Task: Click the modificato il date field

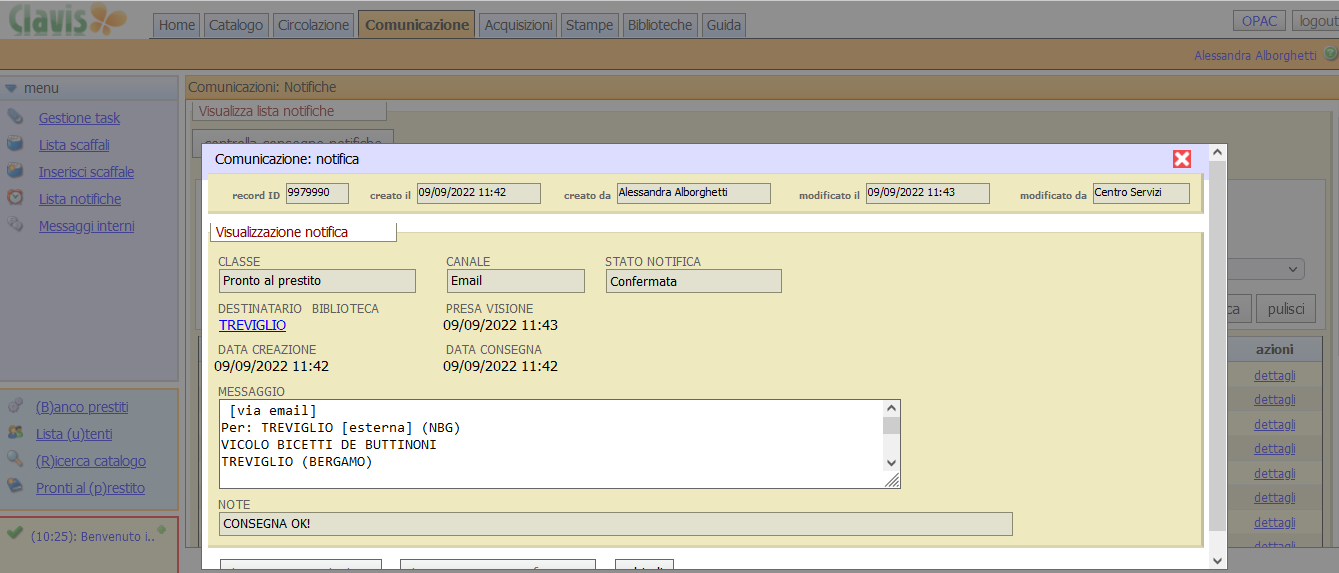Action: (x=927, y=193)
